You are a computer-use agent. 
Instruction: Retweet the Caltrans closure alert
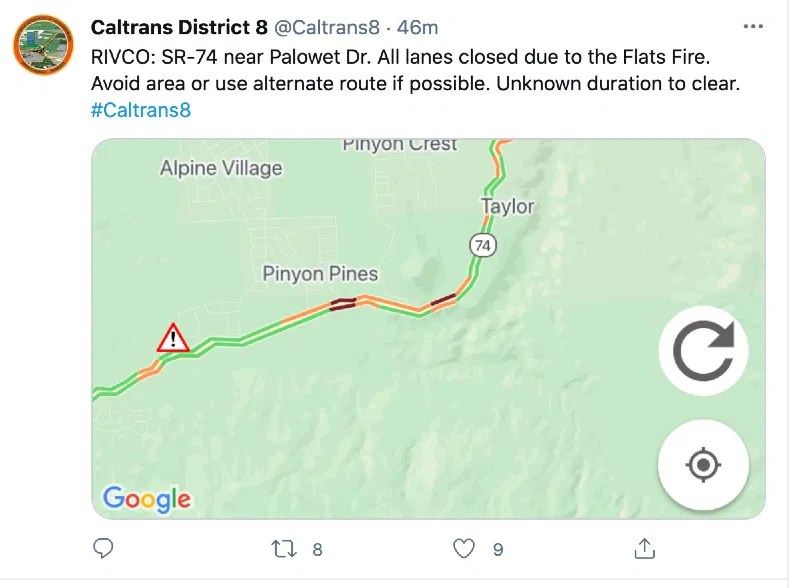point(283,548)
